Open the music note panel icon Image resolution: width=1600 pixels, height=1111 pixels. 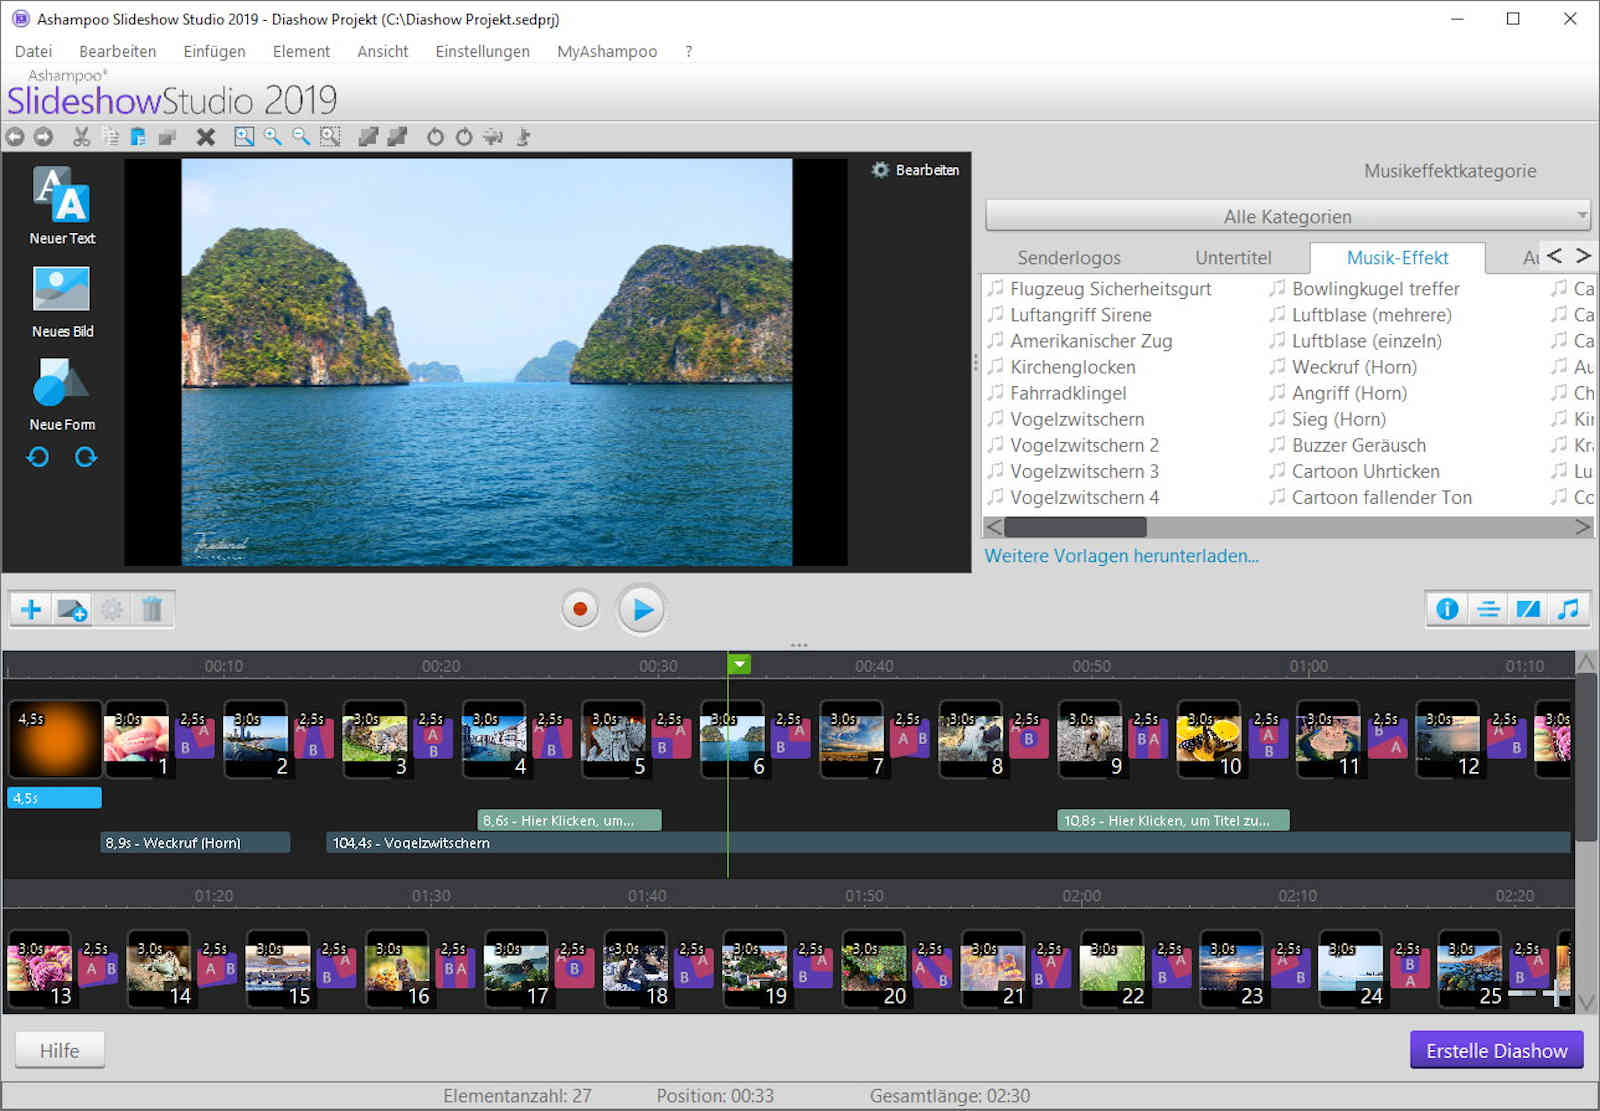click(1568, 609)
